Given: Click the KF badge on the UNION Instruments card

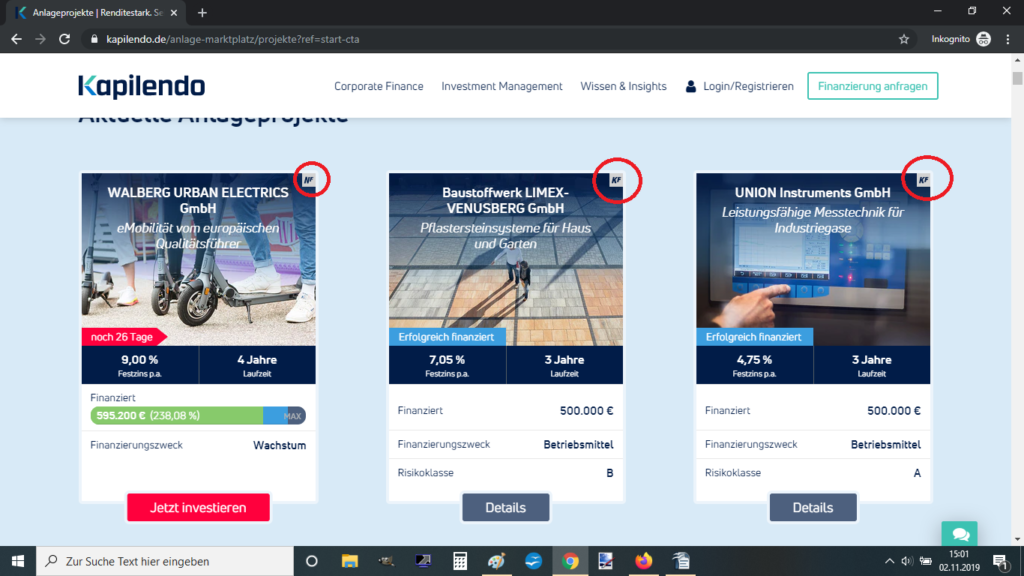Looking at the screenshot, I should point(923,180).
